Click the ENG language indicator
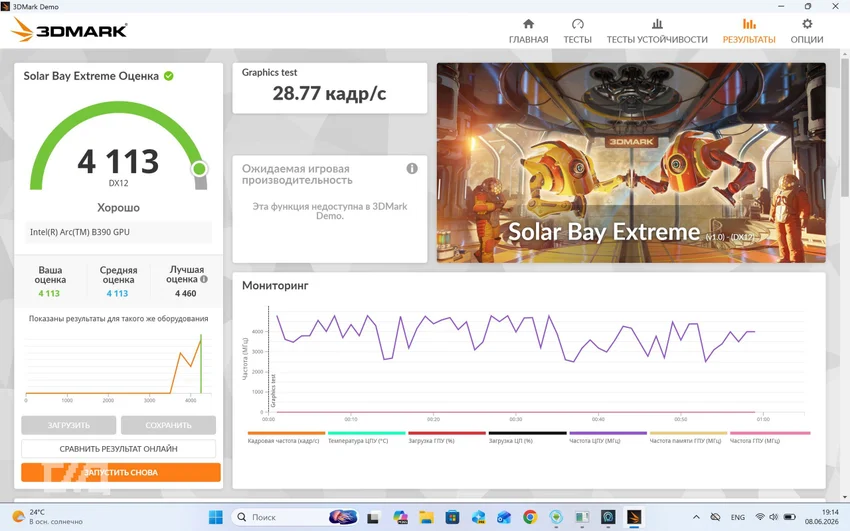The height and width of the screenshot is (531, 850). 737,517
